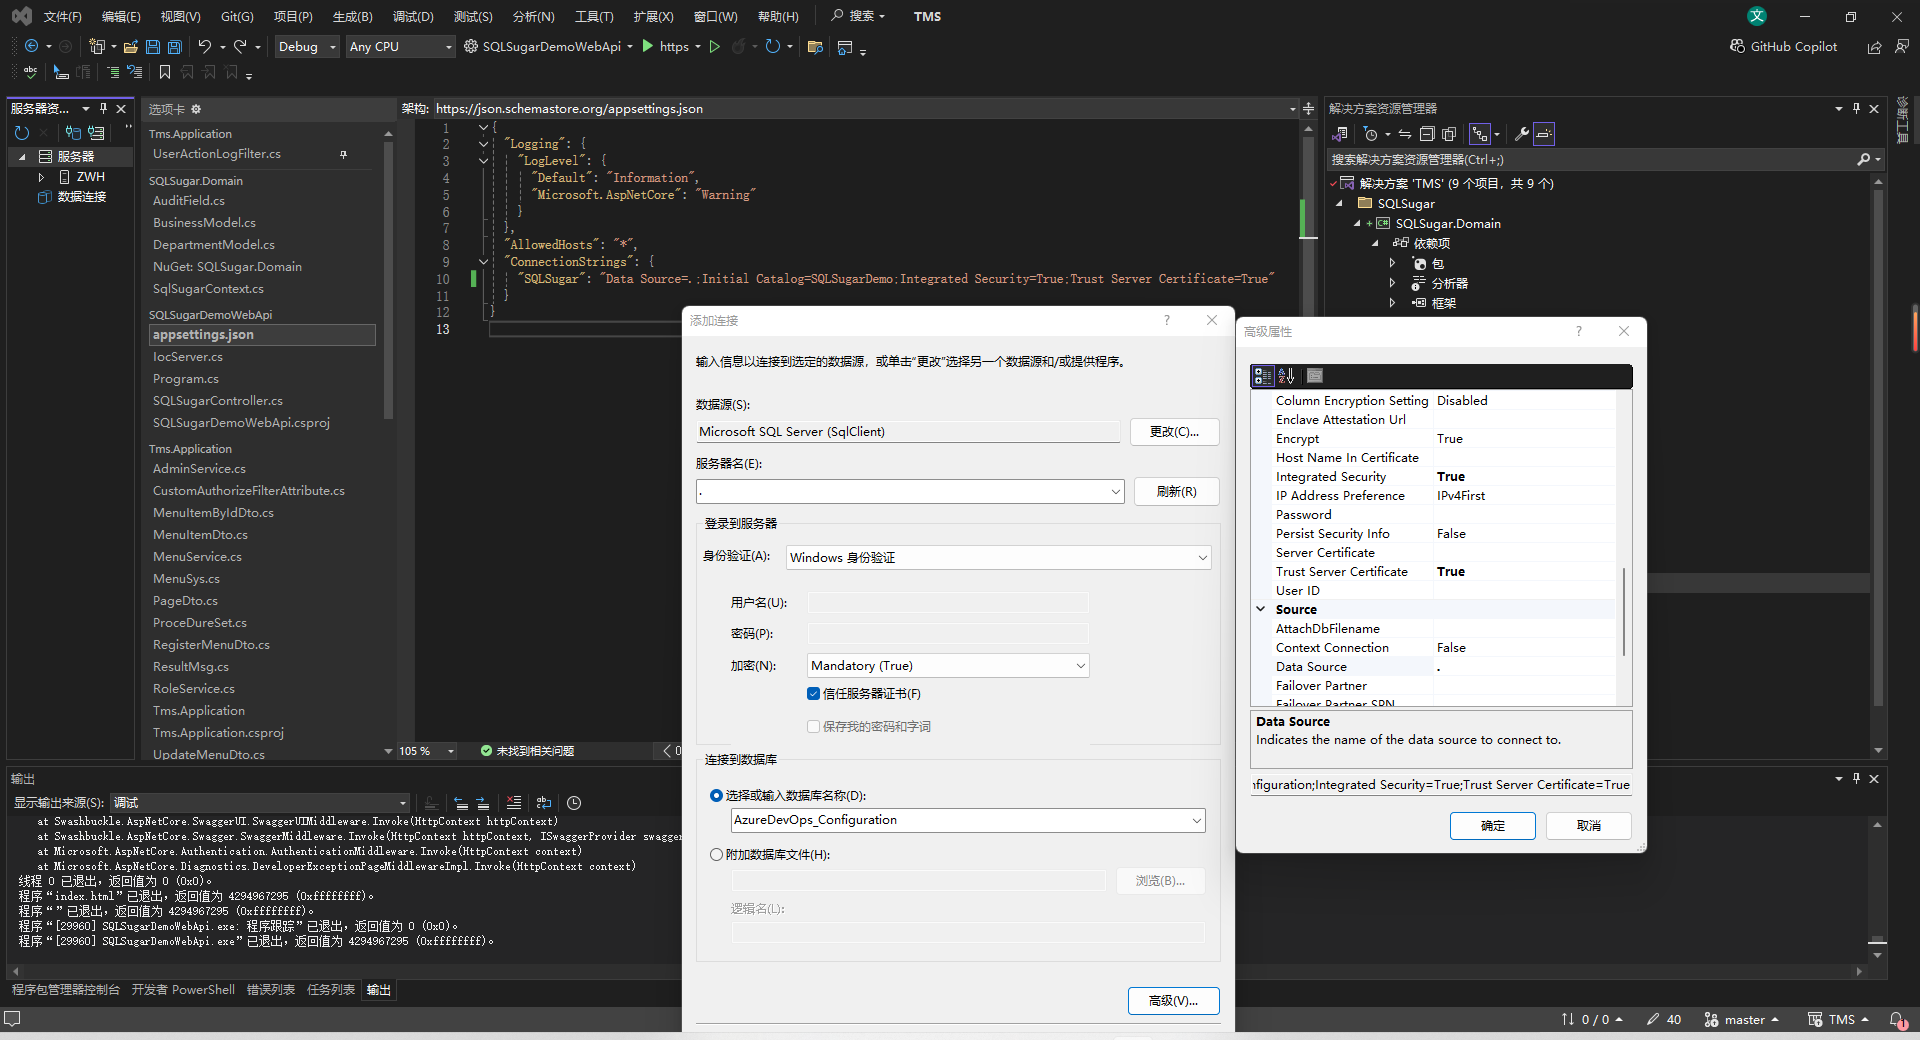Click the Redo arrow icon

(240, 46)
